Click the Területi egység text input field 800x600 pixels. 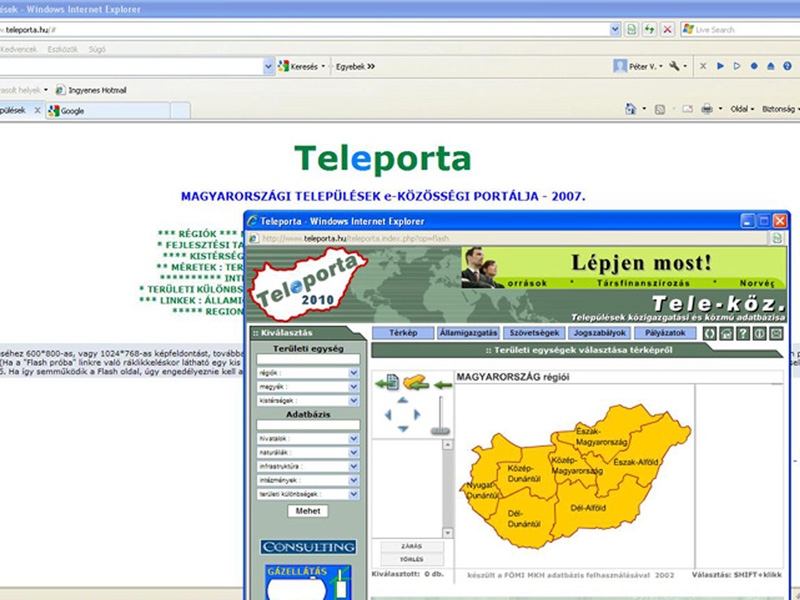[308, 360]
